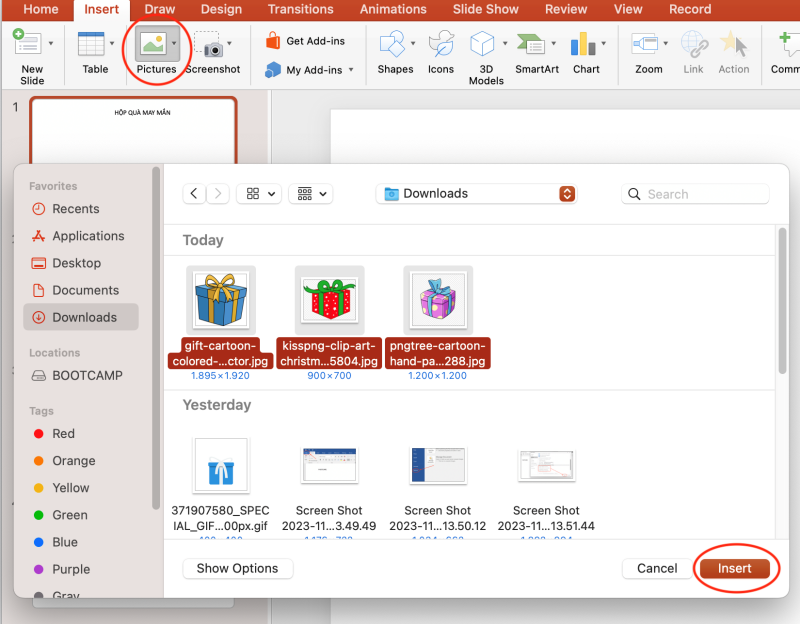The image size is (800, 624).
Task: Select Documents in sidebar
Action: (x=81, y=290)
